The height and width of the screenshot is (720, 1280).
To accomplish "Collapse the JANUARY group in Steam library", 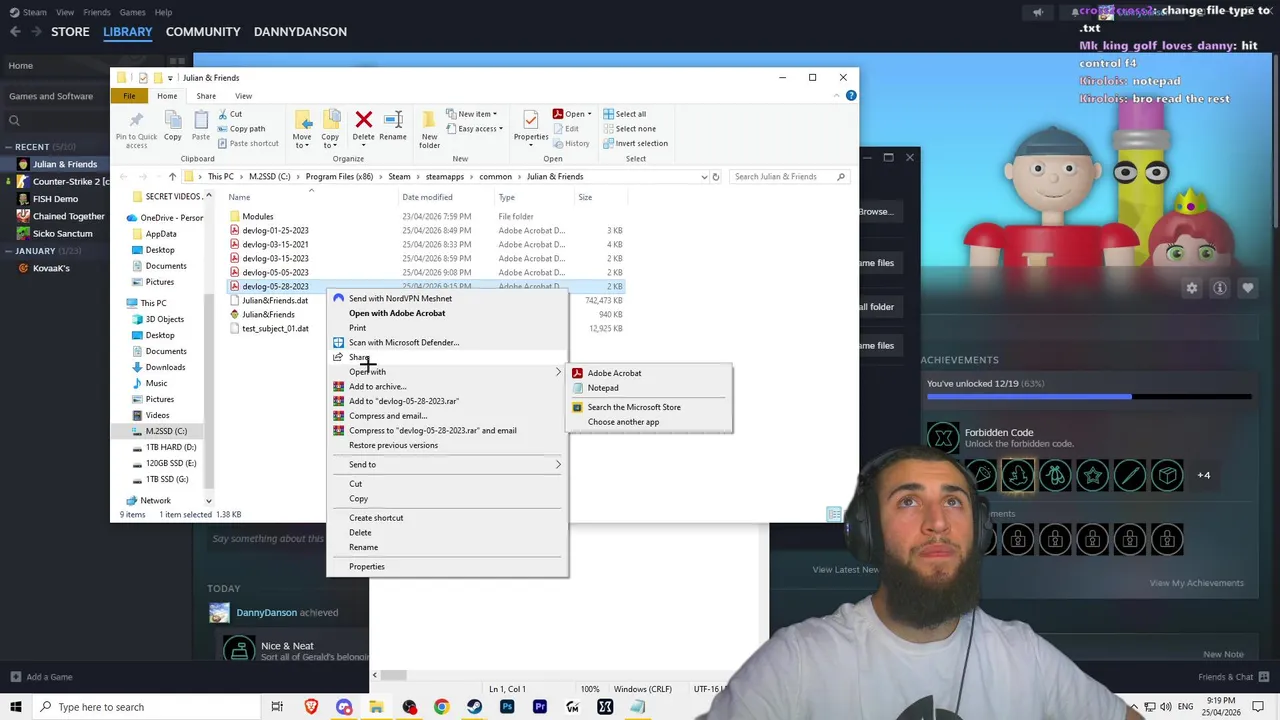I will [x=8, y=251].
